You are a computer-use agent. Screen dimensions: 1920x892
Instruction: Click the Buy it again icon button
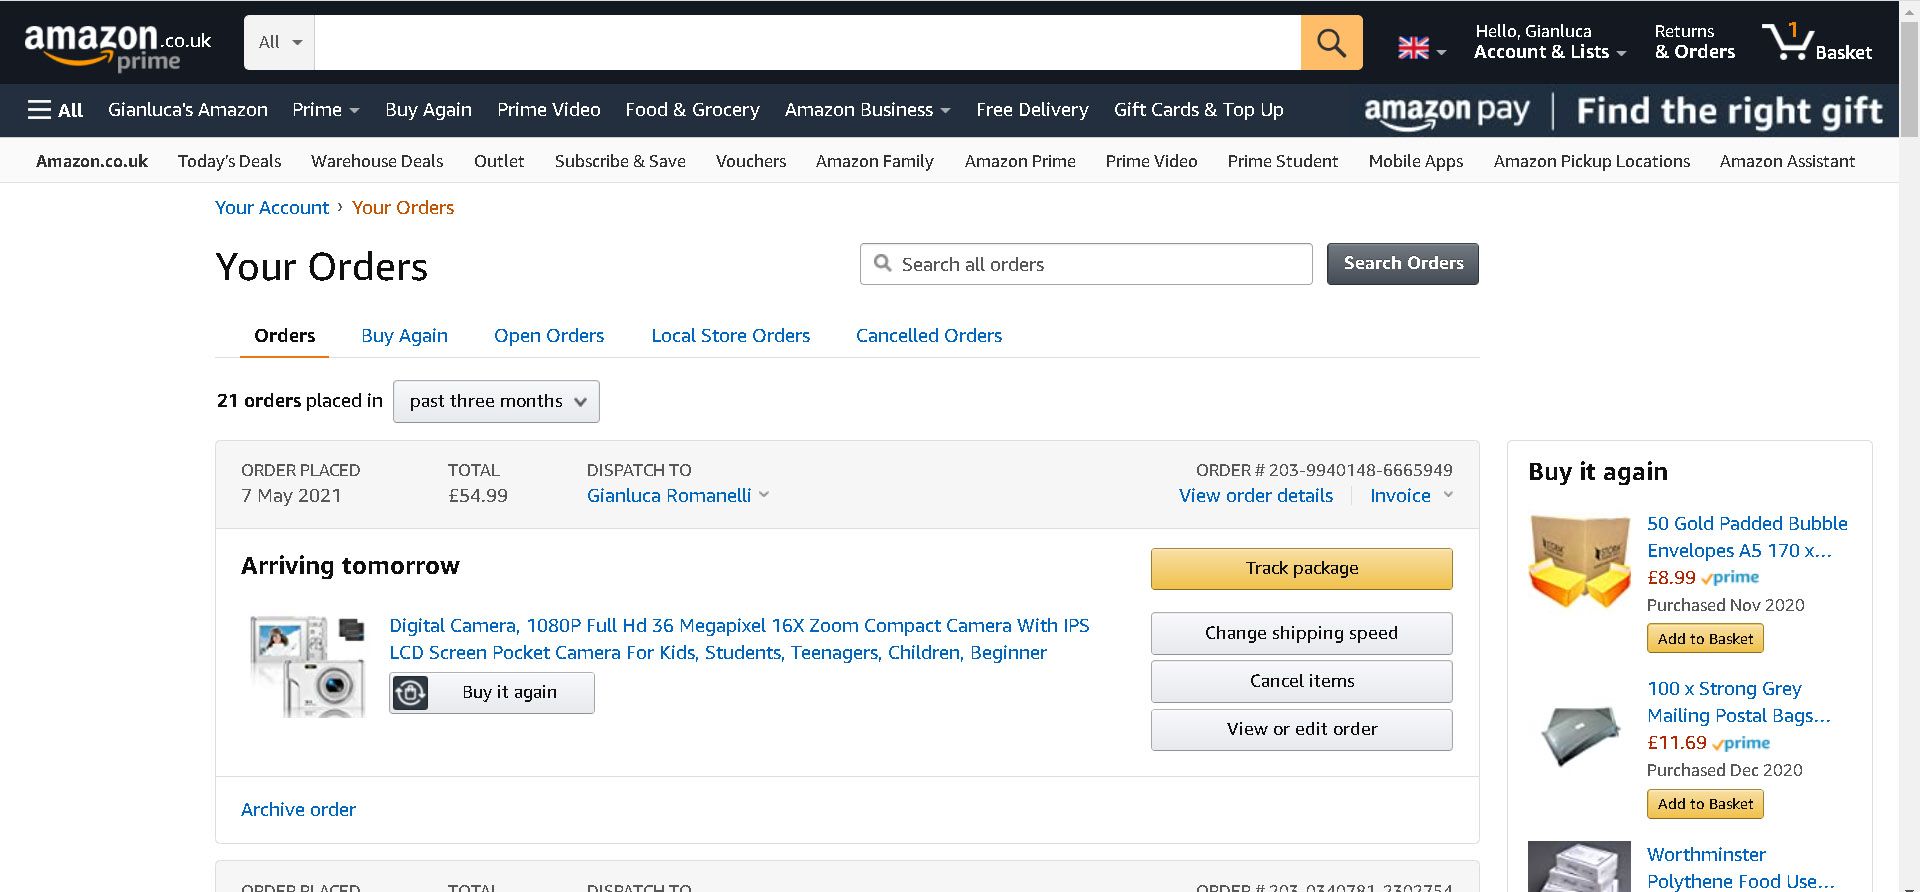coord(411,693)
